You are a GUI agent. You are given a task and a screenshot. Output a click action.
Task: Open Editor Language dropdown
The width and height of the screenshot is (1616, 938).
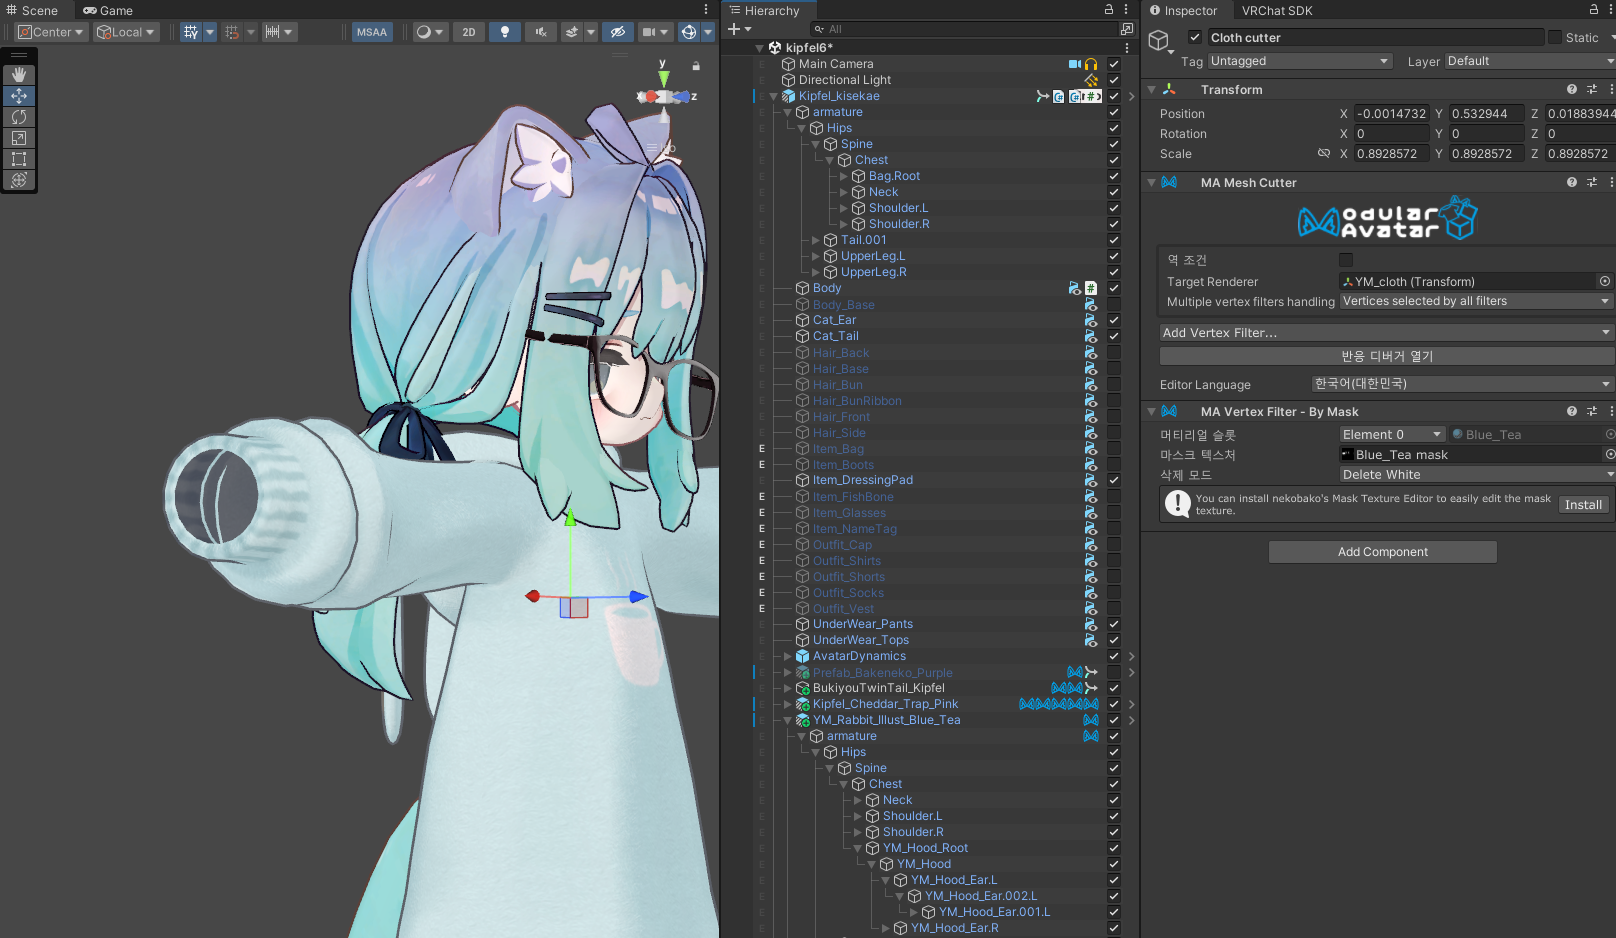(x=1462, y=384)
